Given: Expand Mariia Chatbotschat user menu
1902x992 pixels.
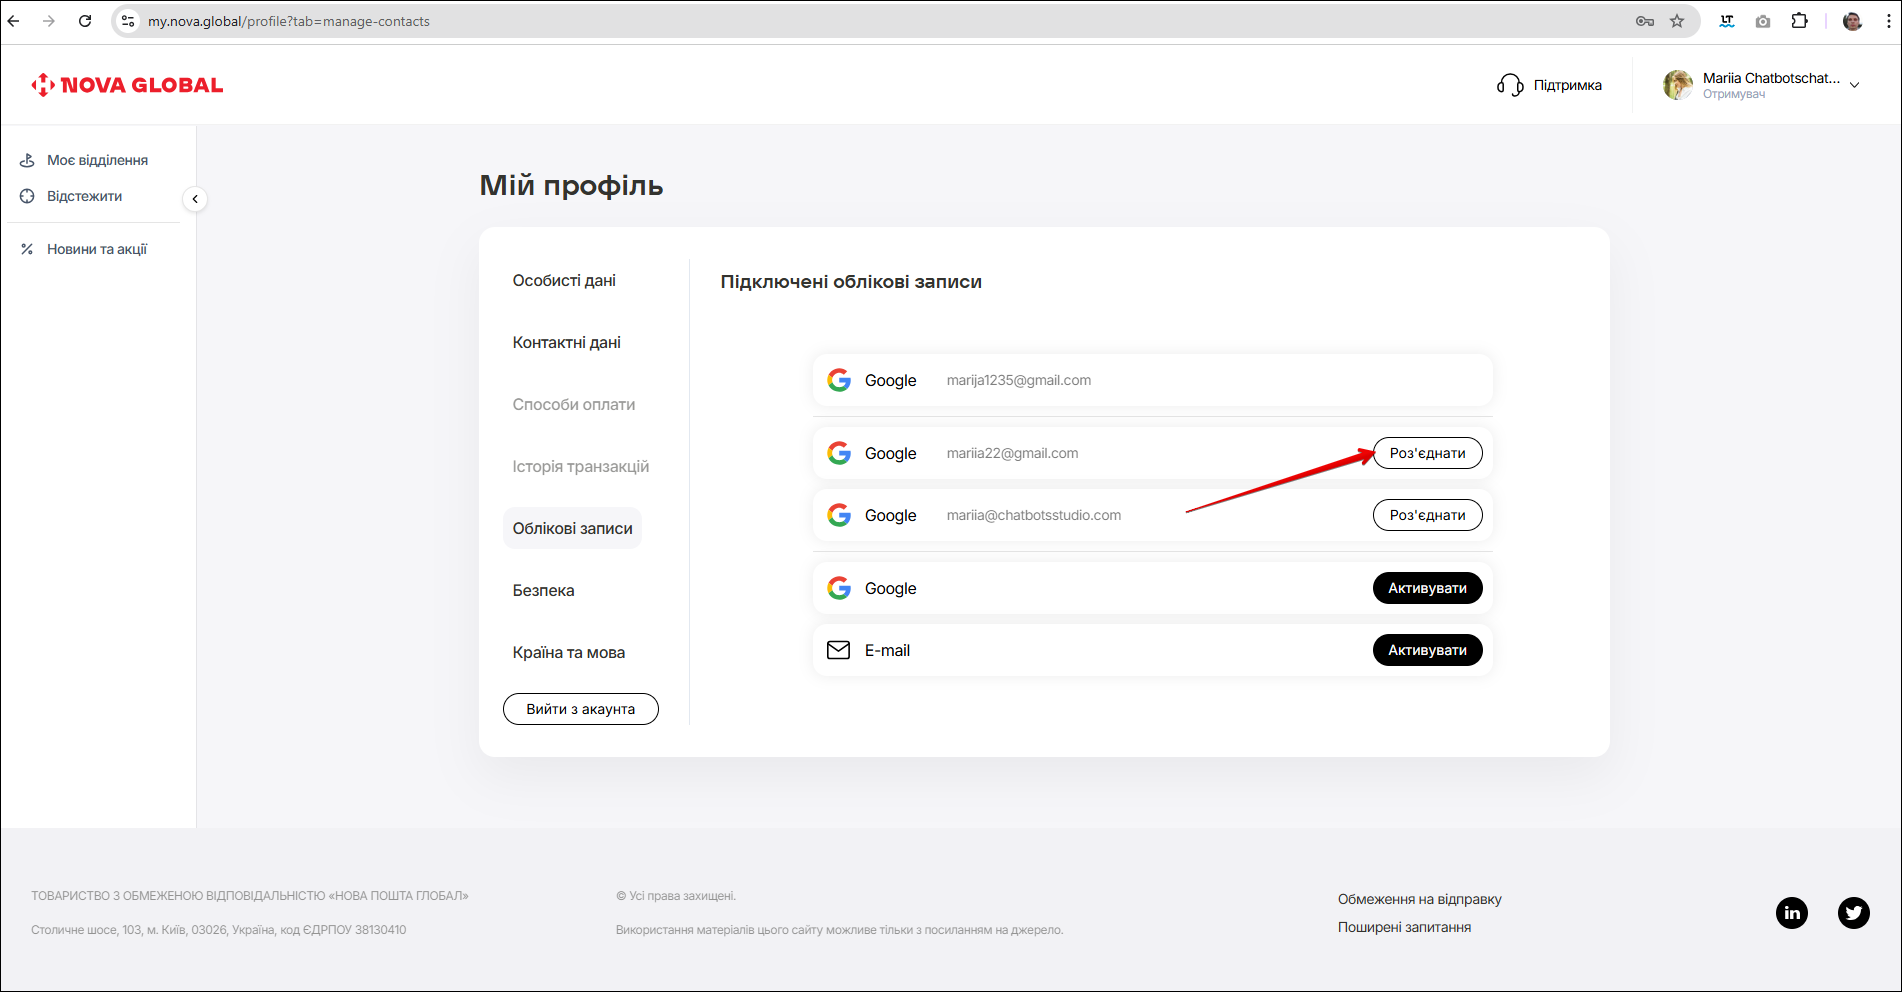Looking at the screenshot, I should click(x=1854, y=85).
